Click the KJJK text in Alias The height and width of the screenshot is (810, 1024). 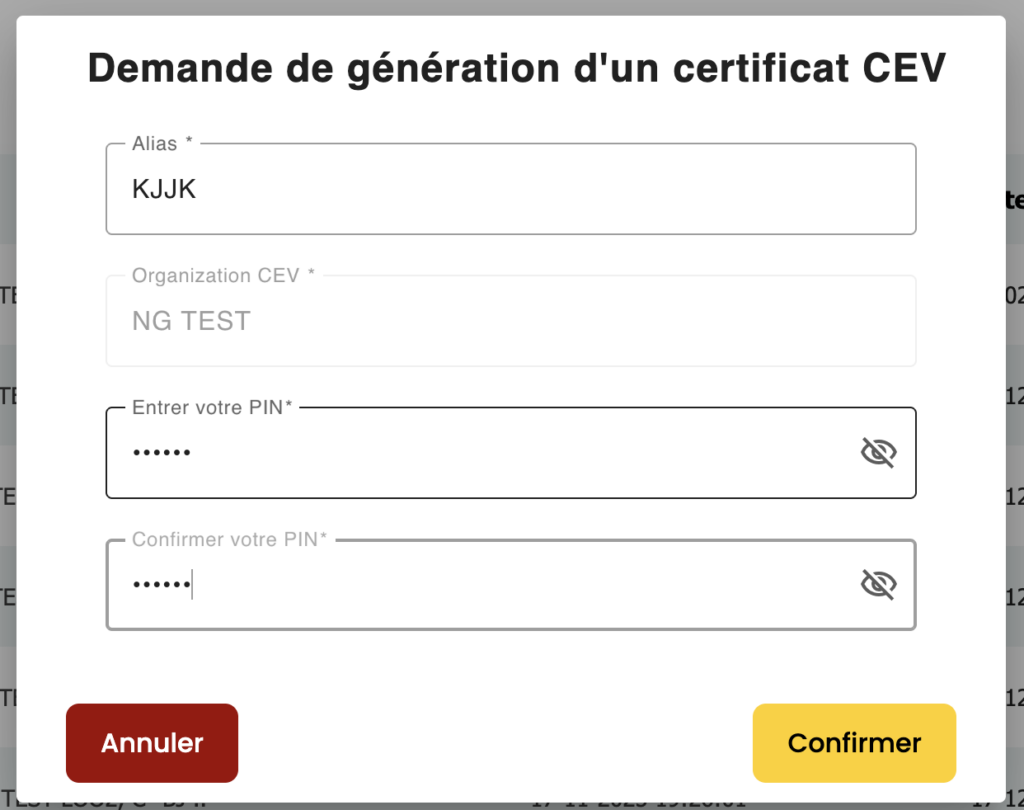coord(164,189)
